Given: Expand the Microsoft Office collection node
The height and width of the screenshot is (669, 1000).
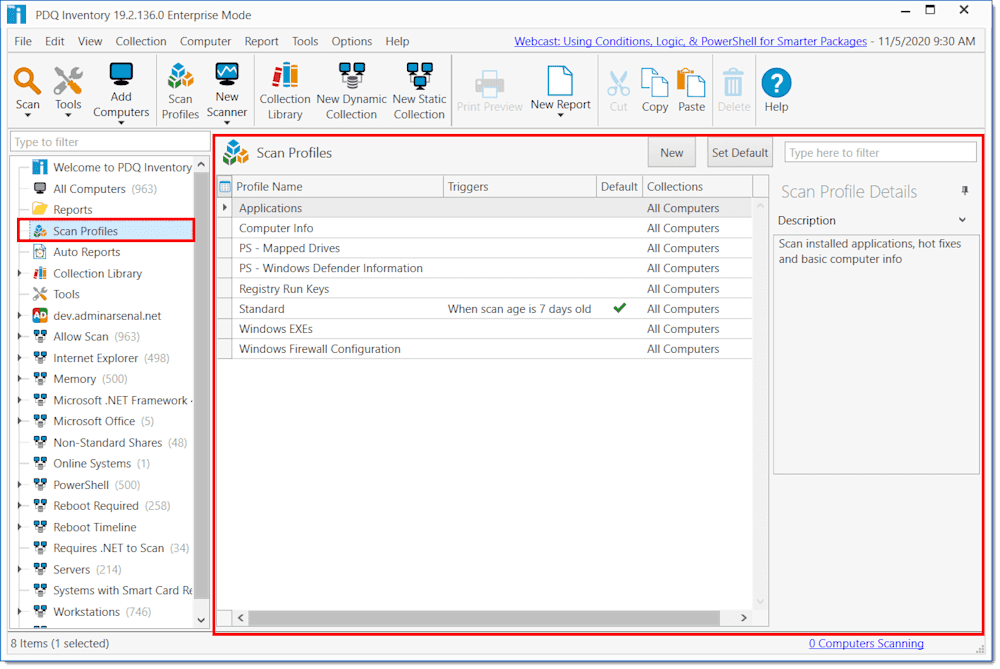Looking at the screenshot, I should (x=19, y=421).
